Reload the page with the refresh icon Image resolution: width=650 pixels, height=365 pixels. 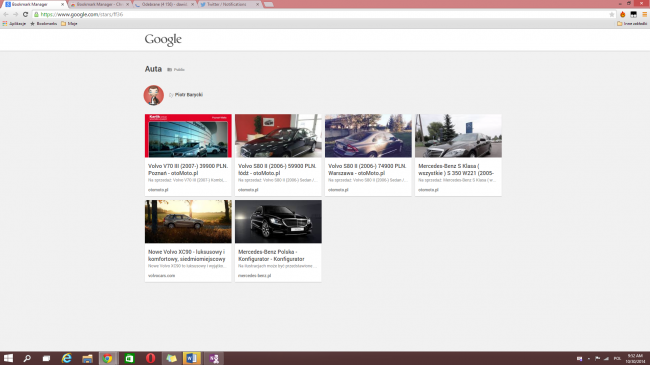tap(25, 14)
